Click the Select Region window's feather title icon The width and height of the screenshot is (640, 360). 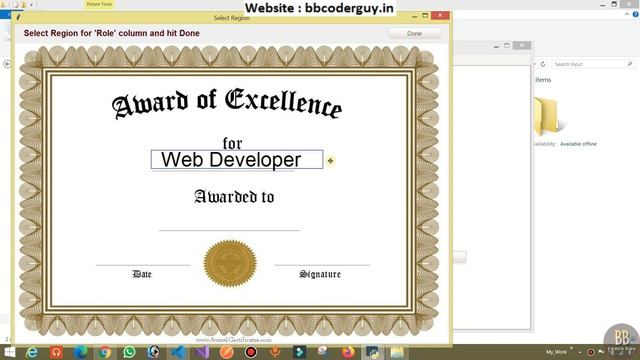coord(18,17)
